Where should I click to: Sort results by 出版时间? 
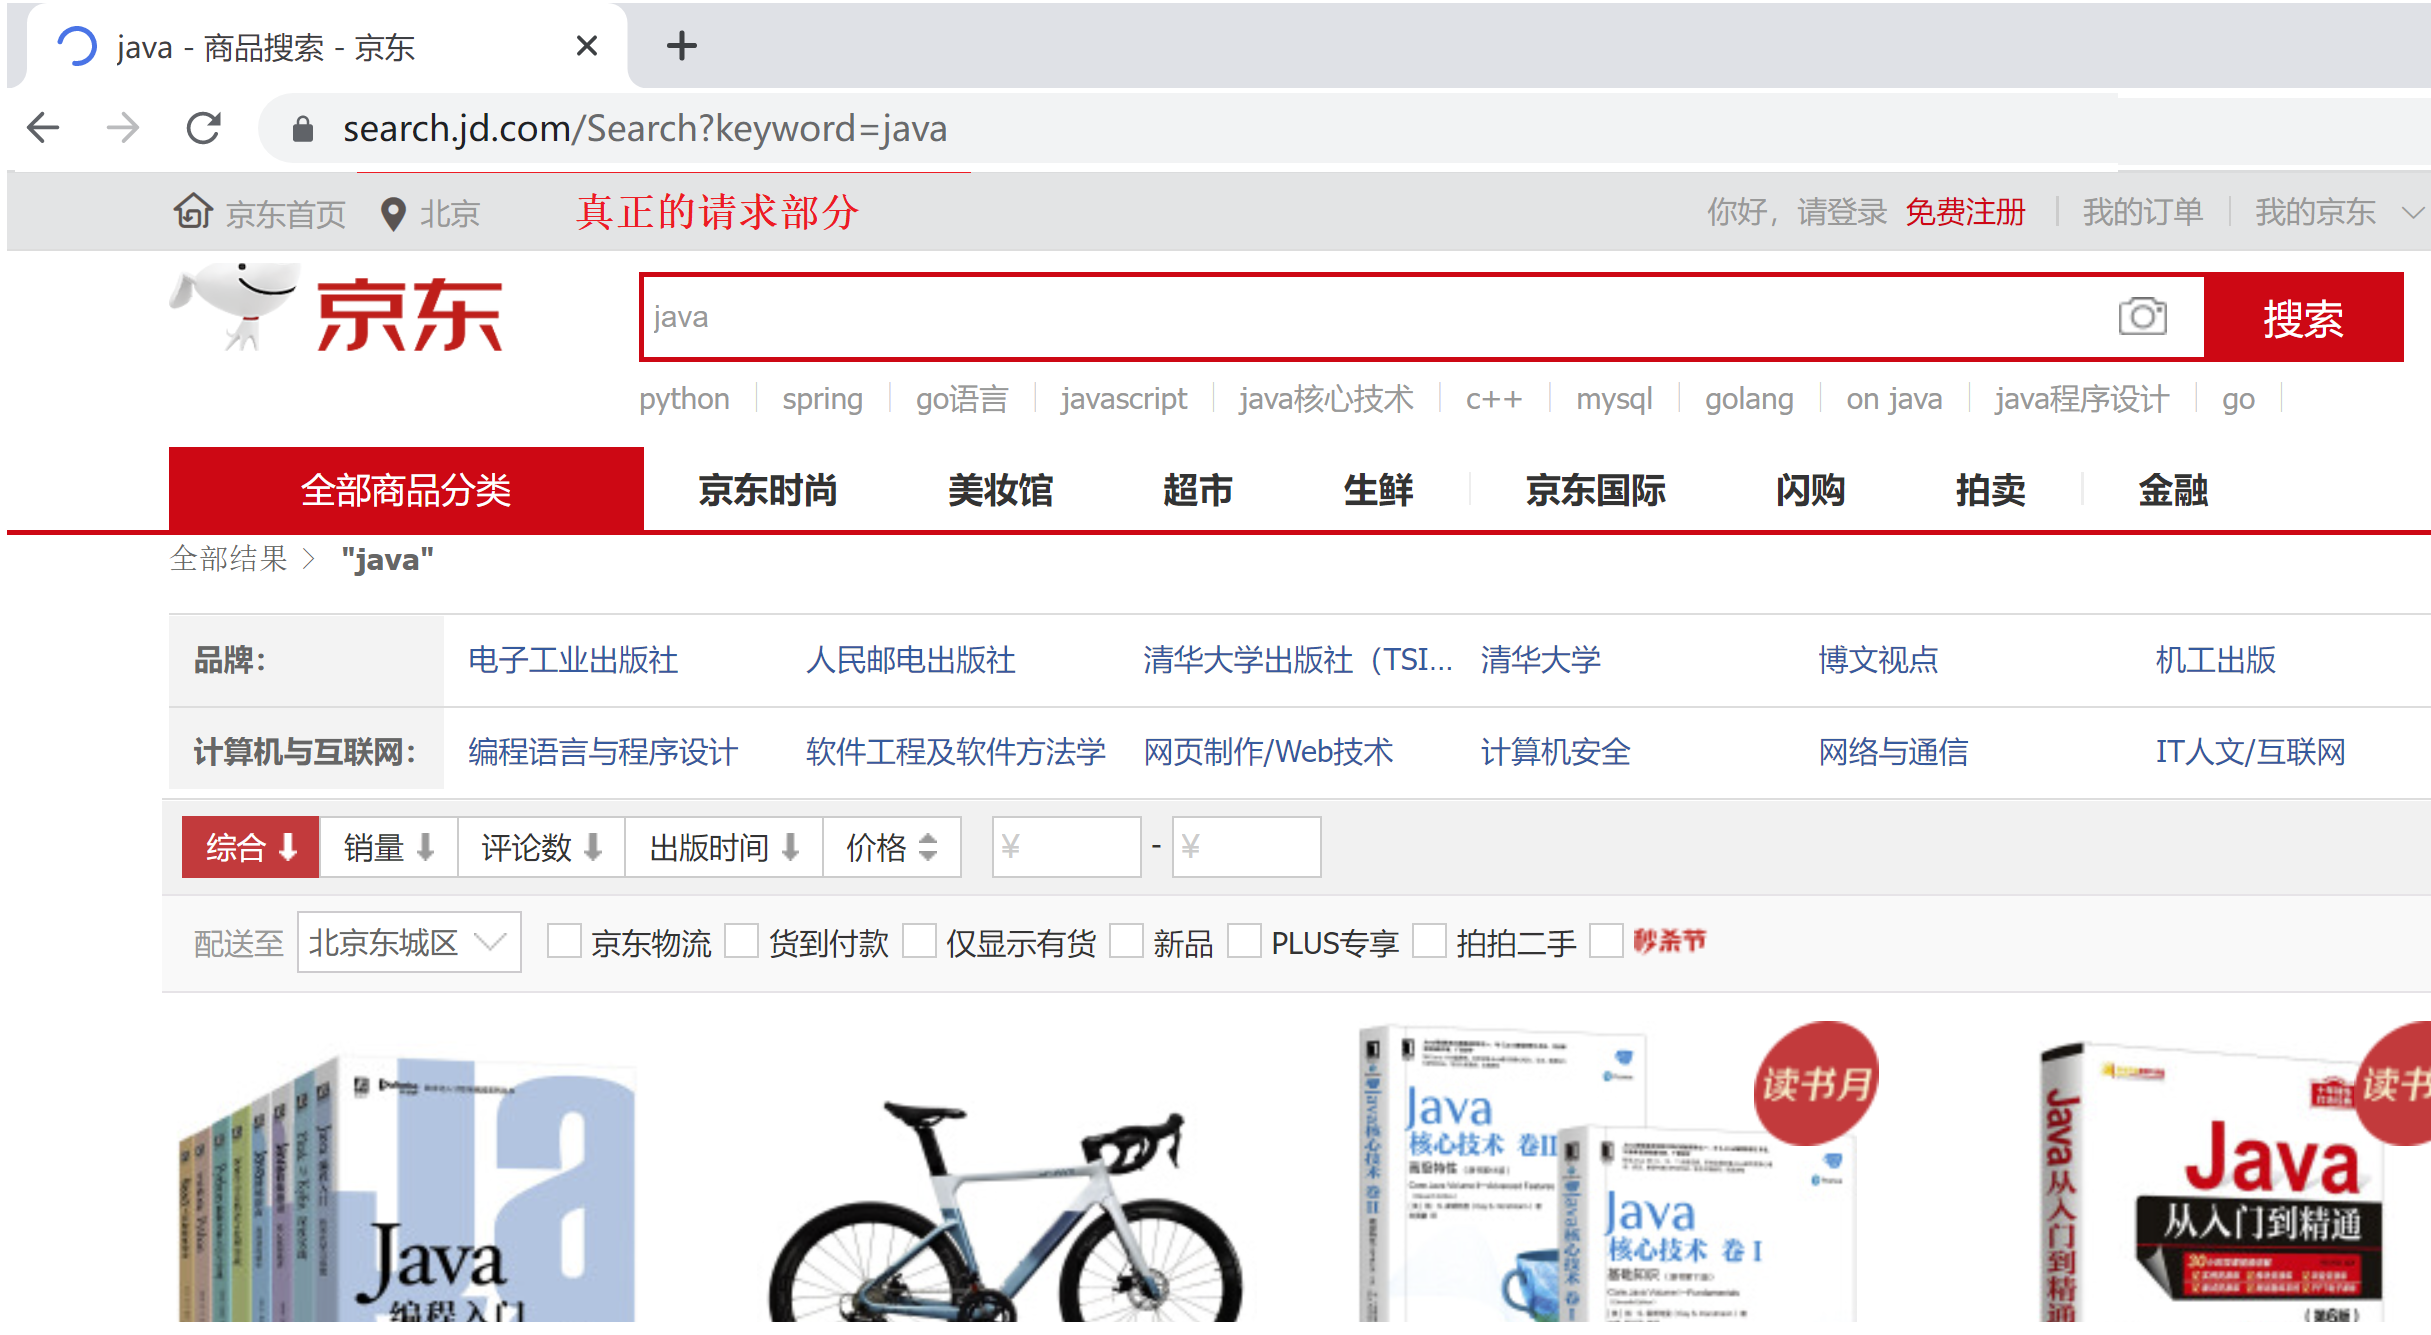[724, 847]
